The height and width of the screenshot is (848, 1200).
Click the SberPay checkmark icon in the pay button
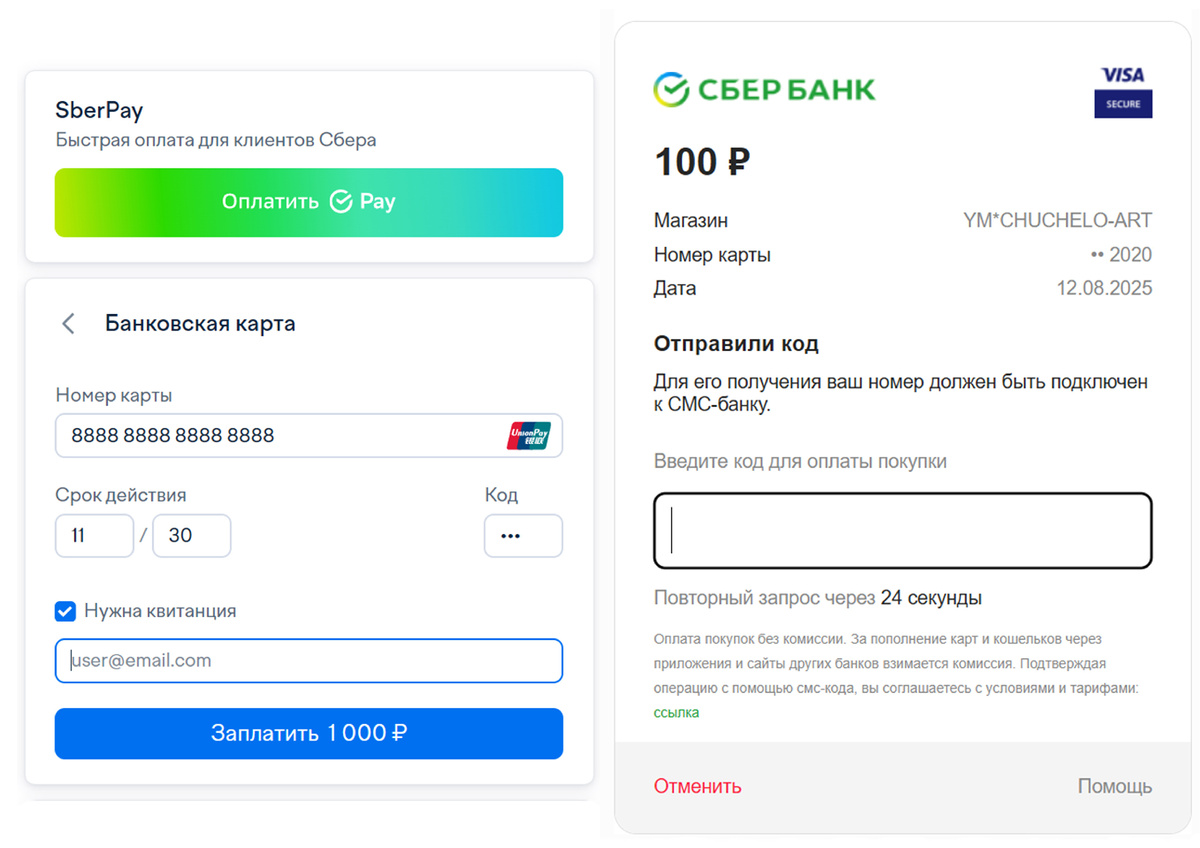tap(341, 202)
